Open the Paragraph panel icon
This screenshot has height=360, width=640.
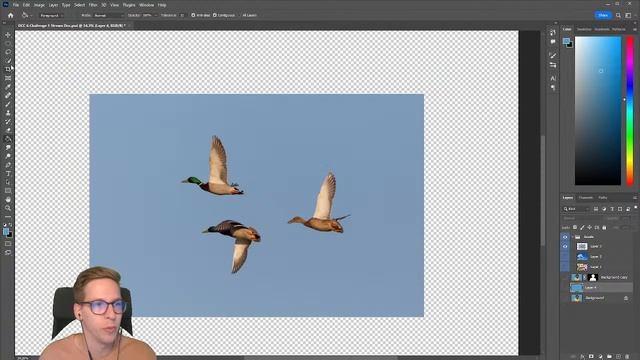click(553, 87)
